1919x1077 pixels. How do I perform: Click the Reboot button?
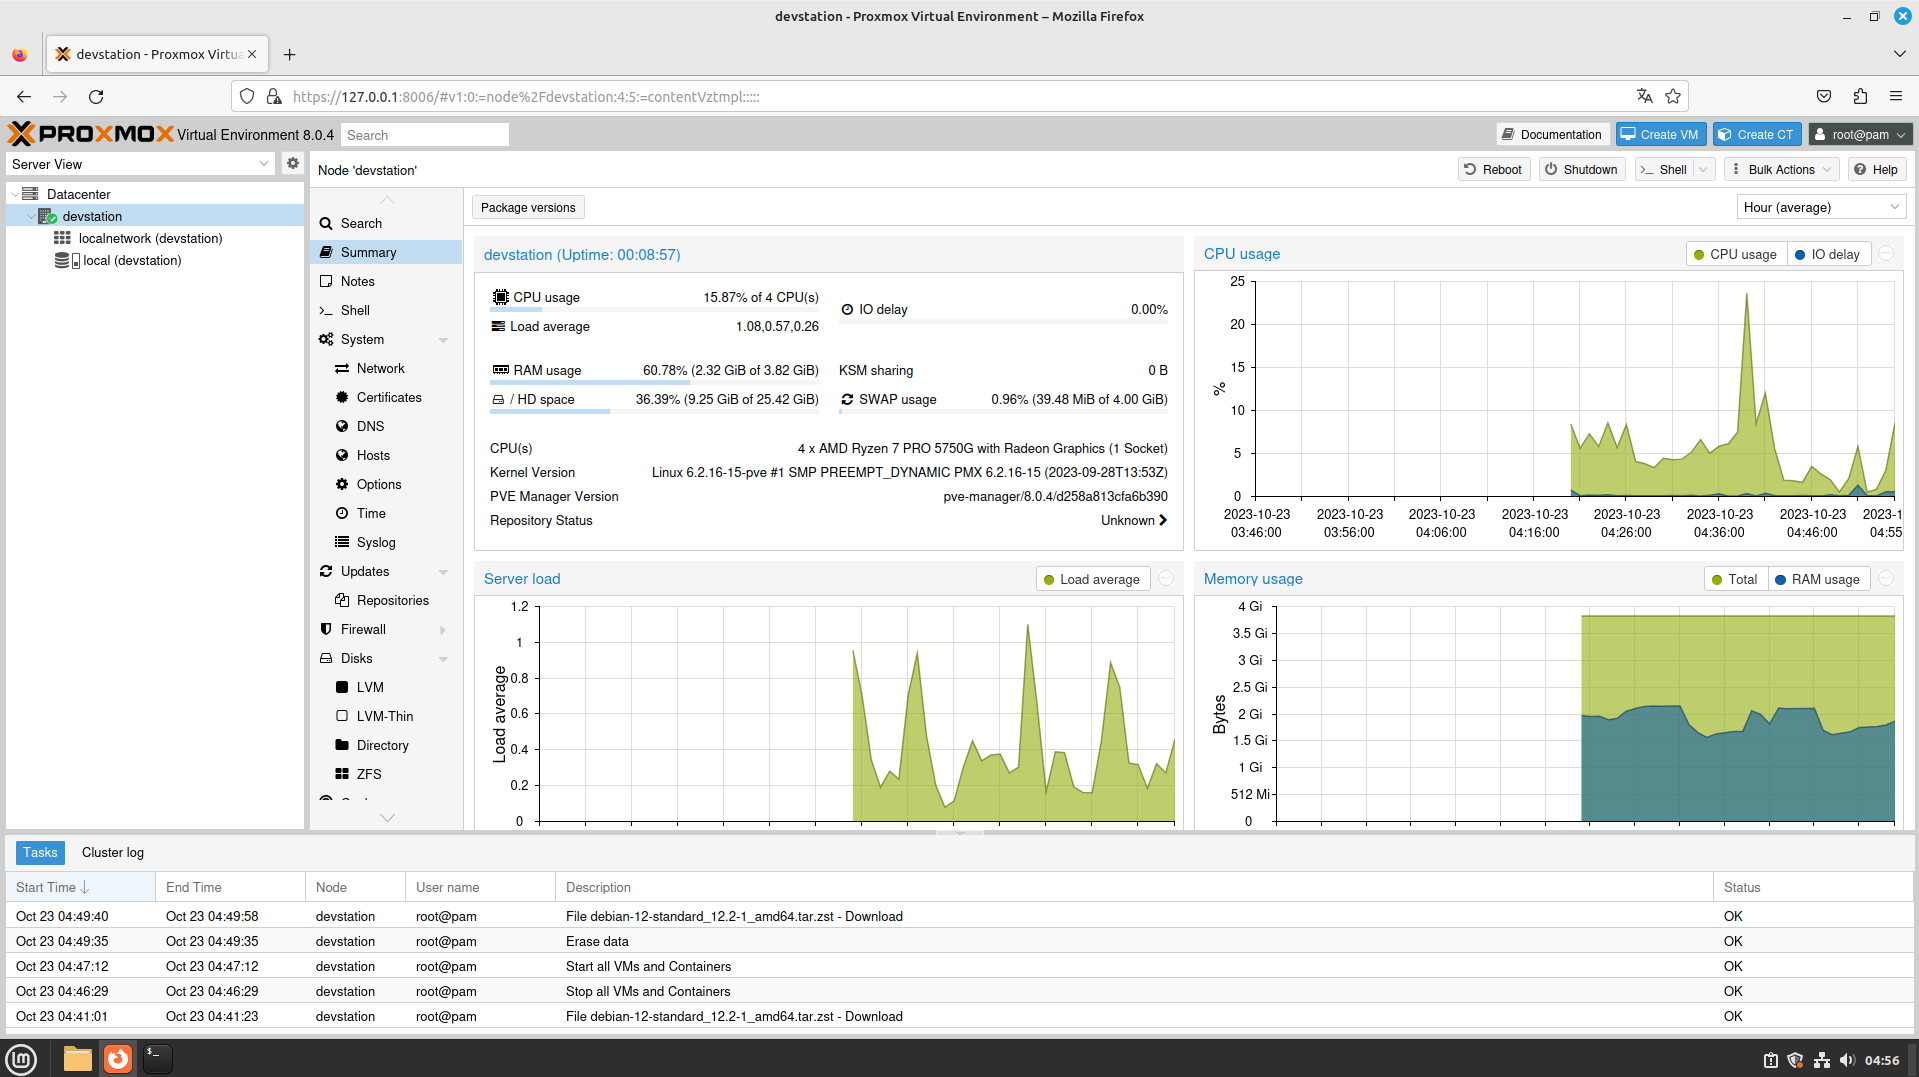pyautogui.click(x=1494, y=169)
